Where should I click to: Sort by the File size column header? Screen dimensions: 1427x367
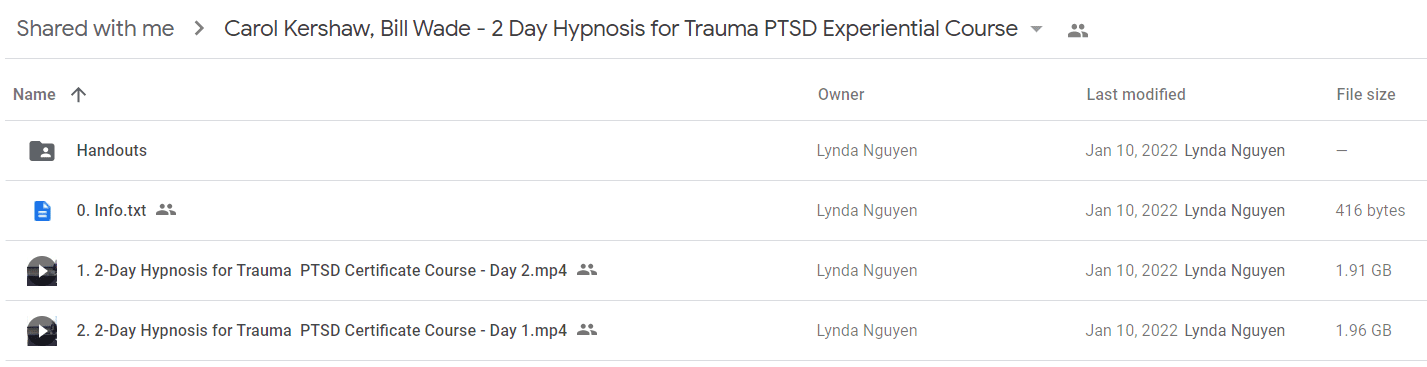1366,95
